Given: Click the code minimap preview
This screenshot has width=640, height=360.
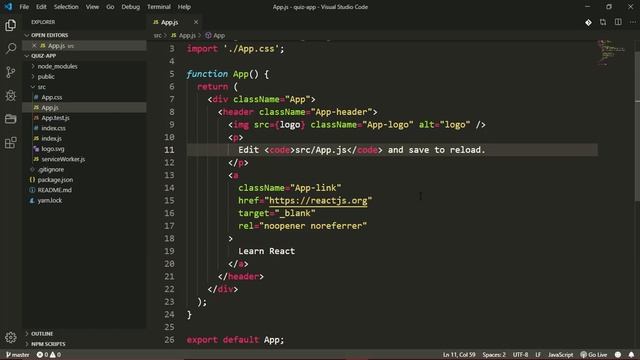Looking at the screenshot, I should point(611,52).
